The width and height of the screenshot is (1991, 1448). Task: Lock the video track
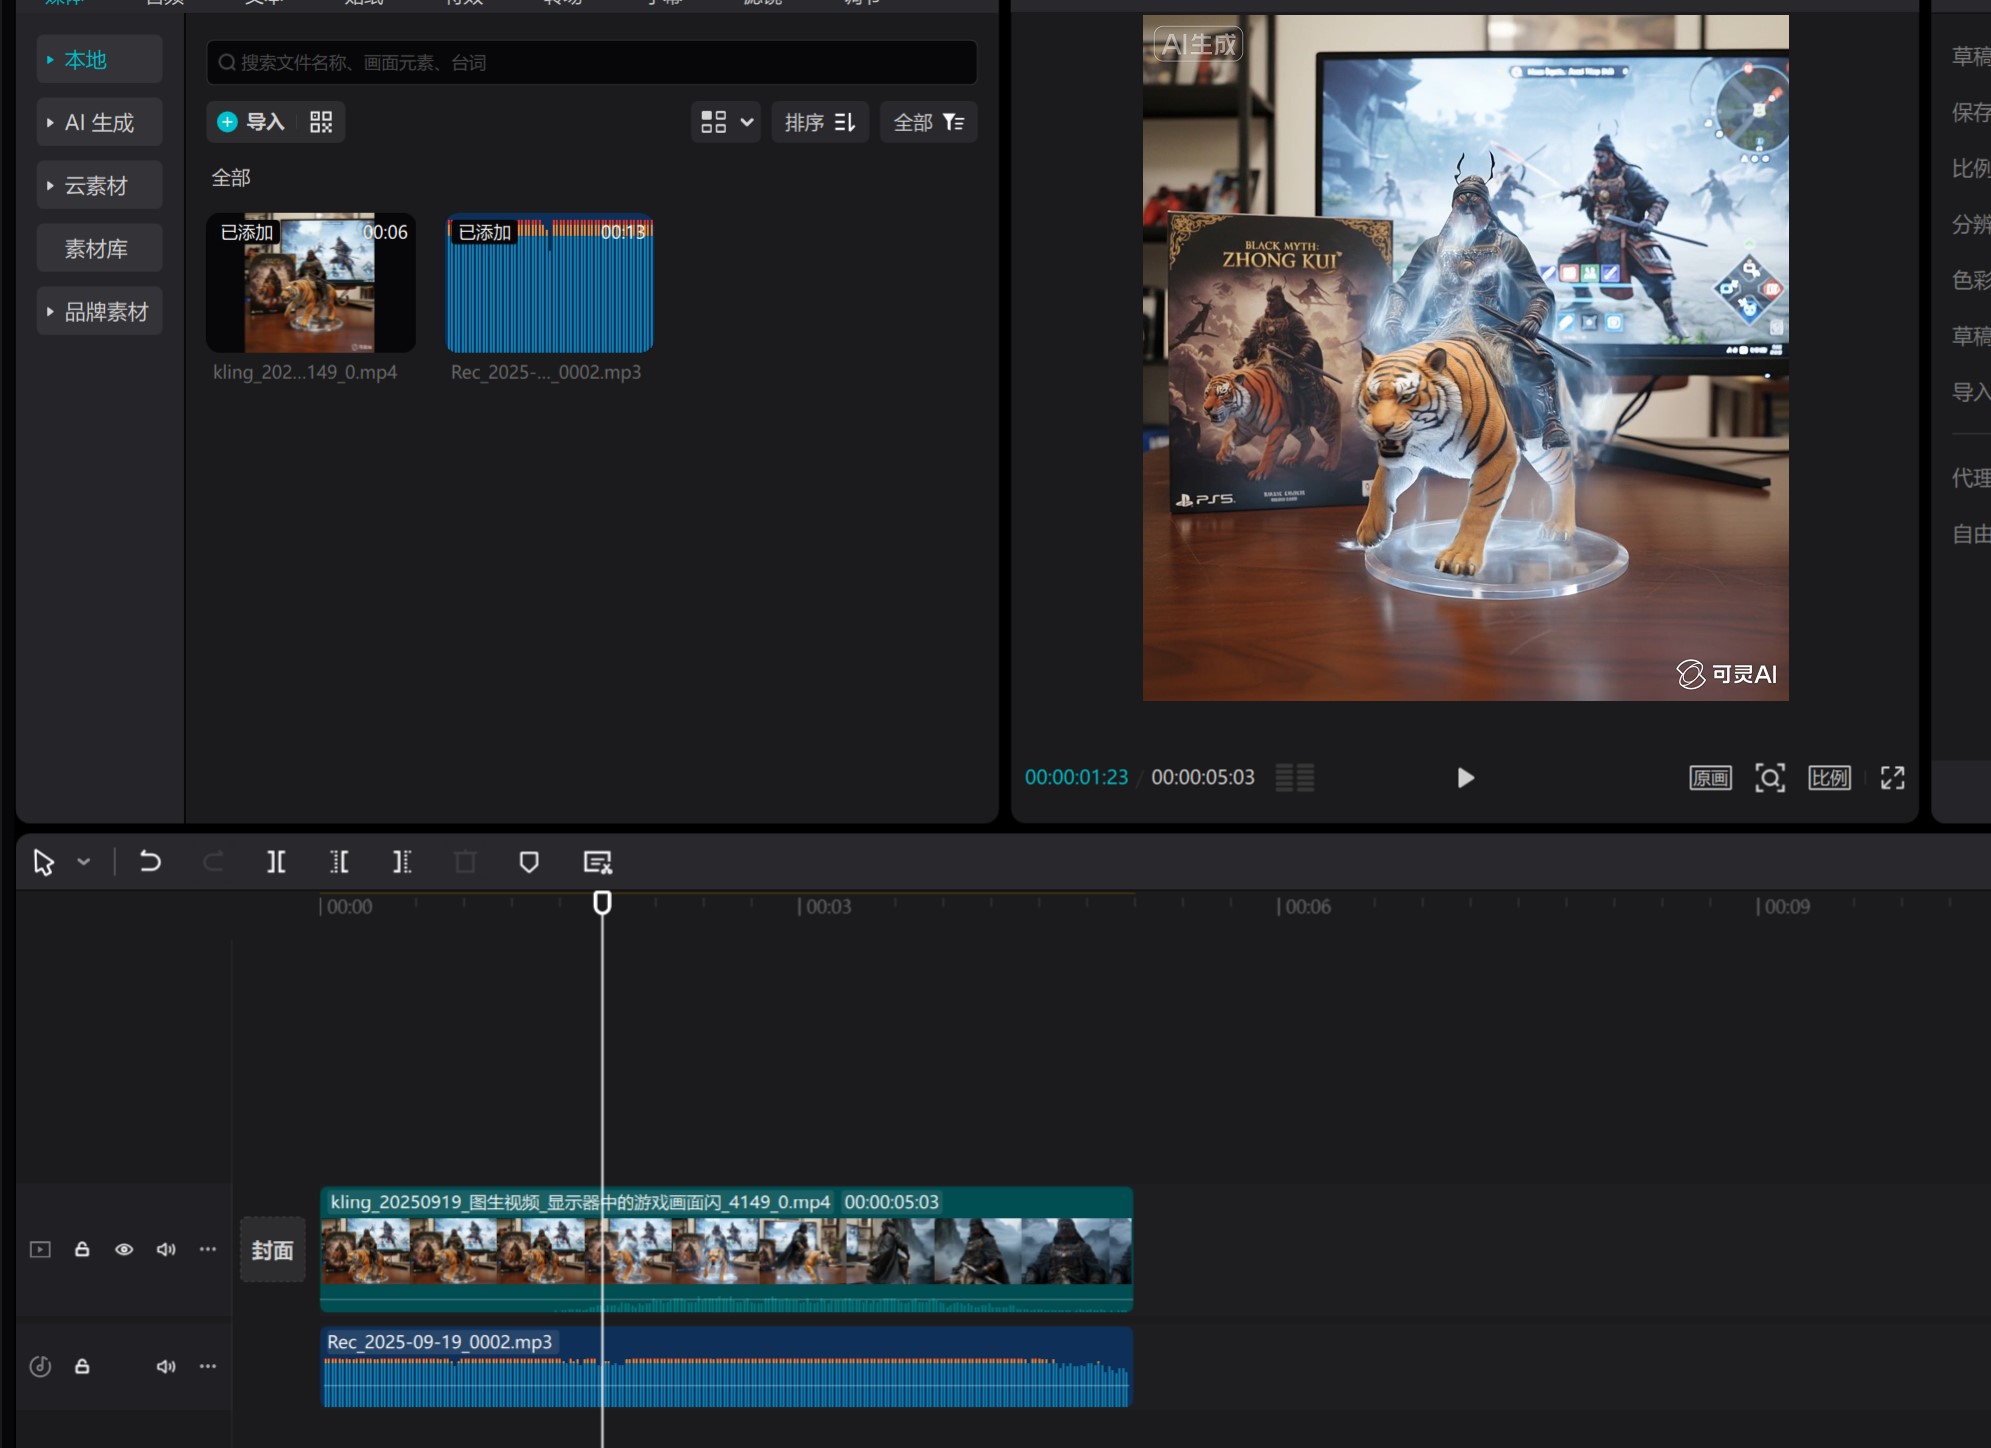click(82, 1250)
